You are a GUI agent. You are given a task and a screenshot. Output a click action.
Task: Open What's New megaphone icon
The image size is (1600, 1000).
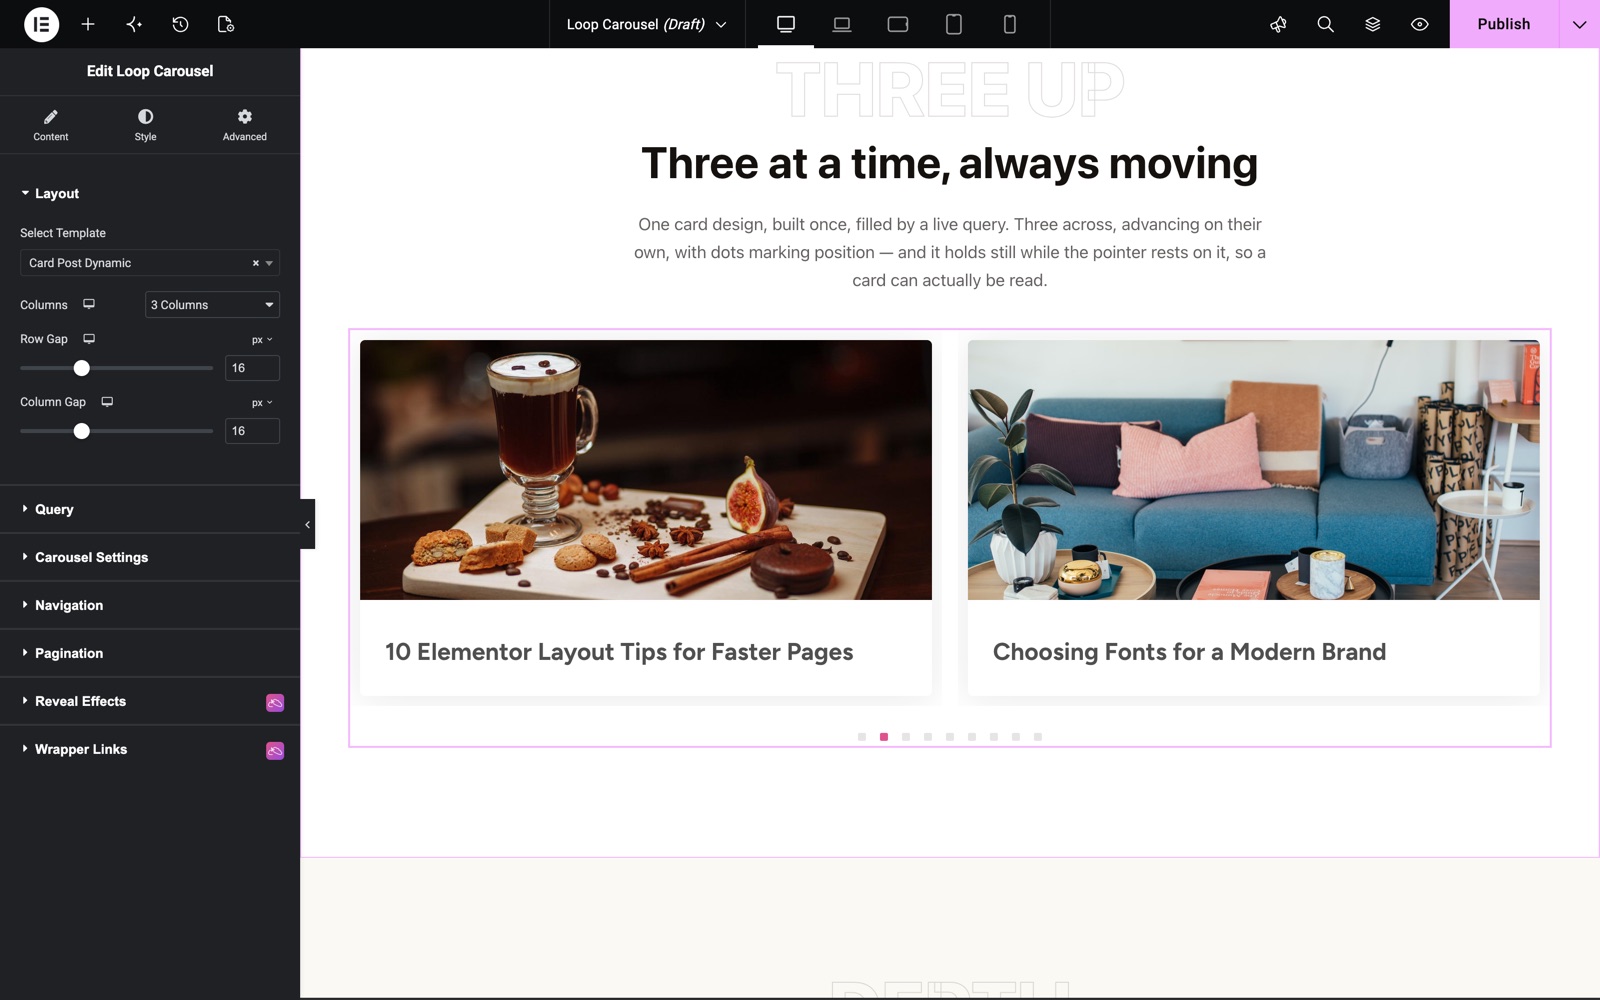tap(1278, 24)
